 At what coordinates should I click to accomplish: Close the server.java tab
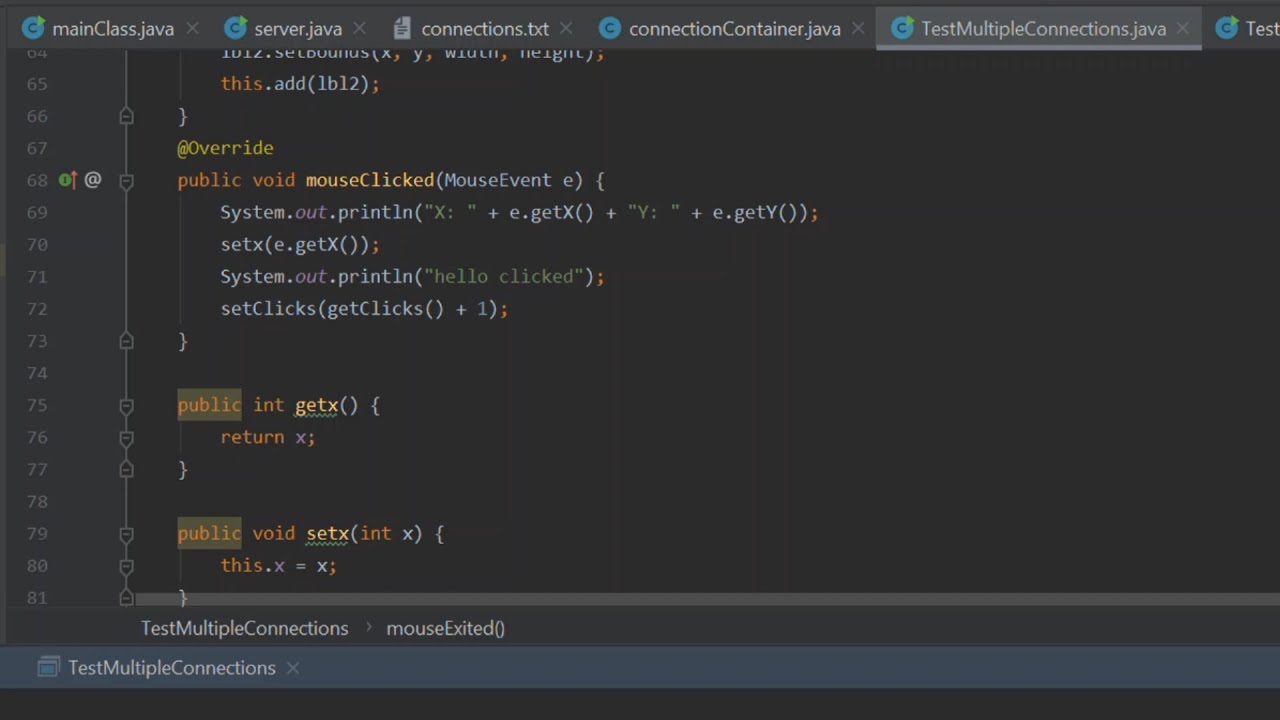360,29
